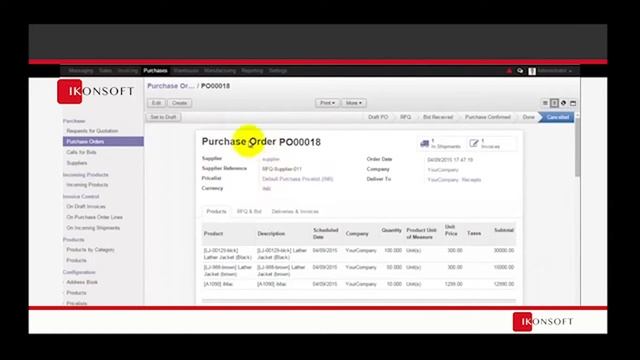The image size is (640, 360).
Task: Select Address Book in sidebar
Action: (x=82, y=282)
